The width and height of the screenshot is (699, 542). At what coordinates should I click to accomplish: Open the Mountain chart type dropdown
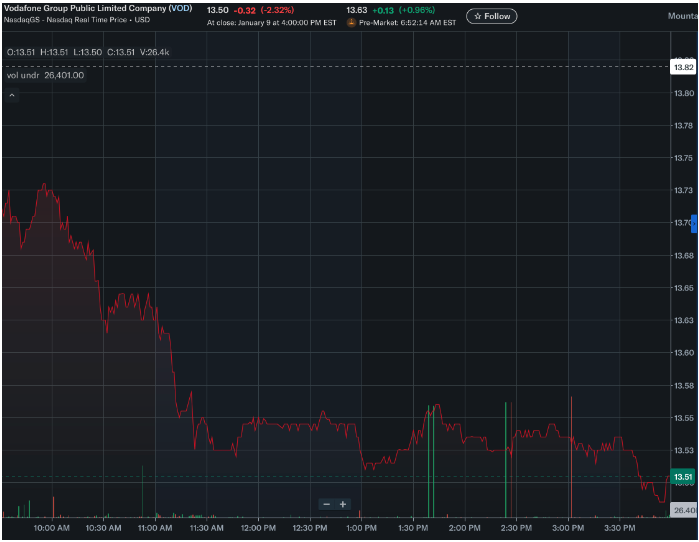(x=682, y=16)
